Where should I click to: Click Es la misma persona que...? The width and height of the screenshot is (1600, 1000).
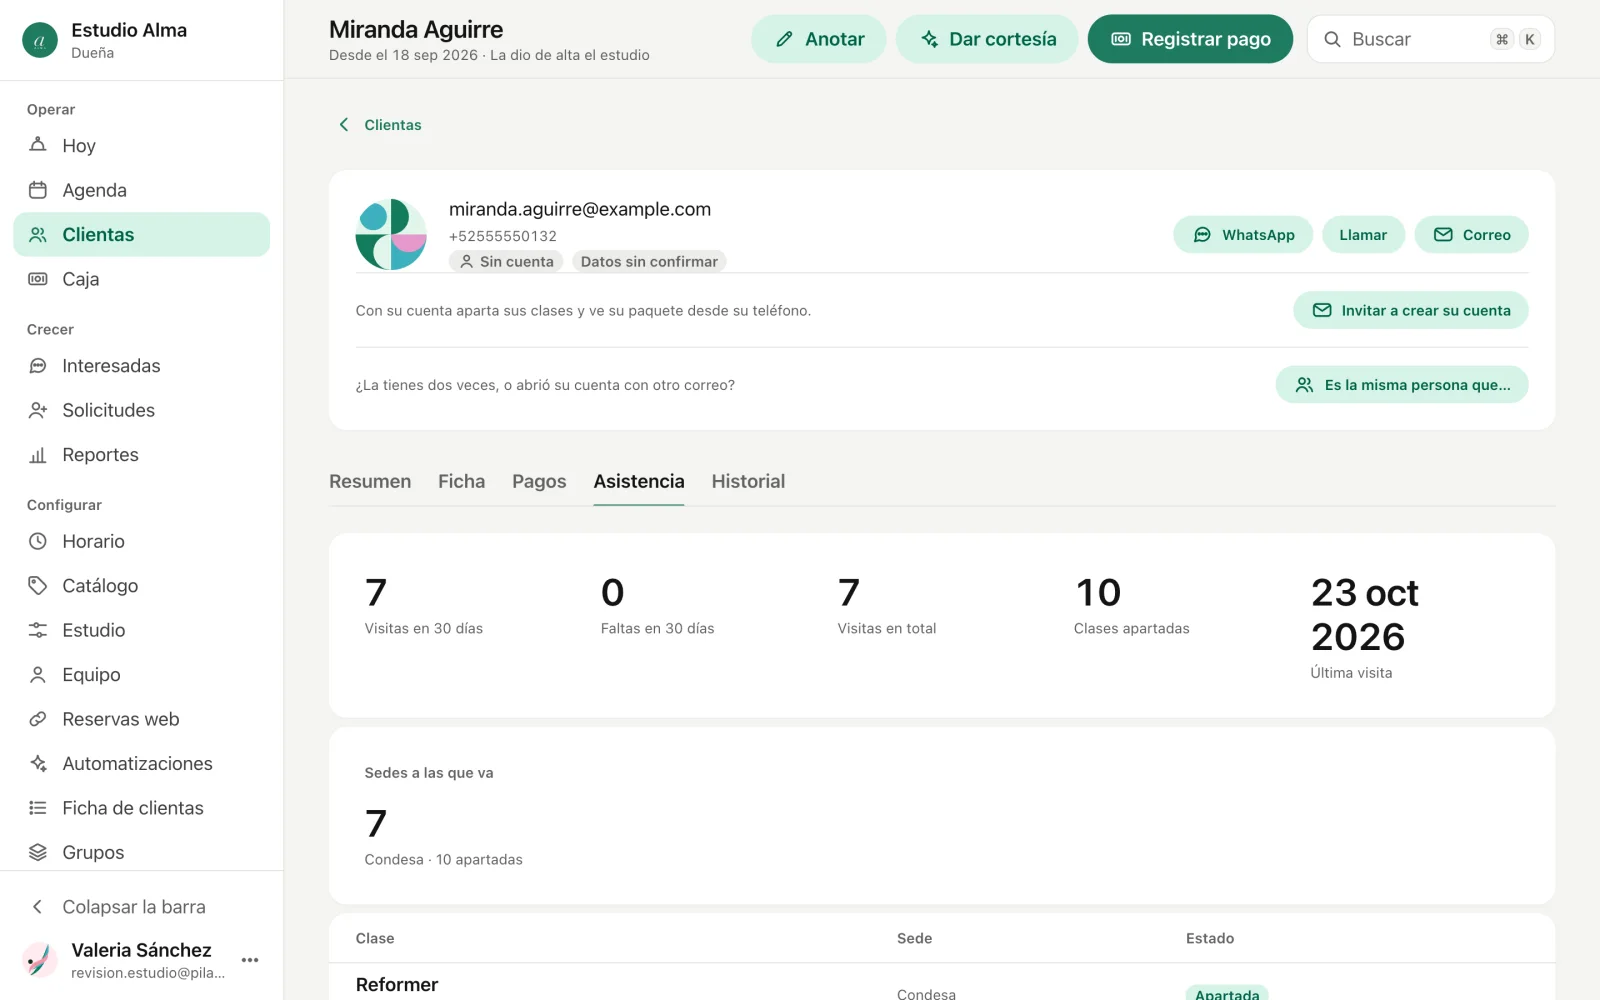pos(1402,385)
